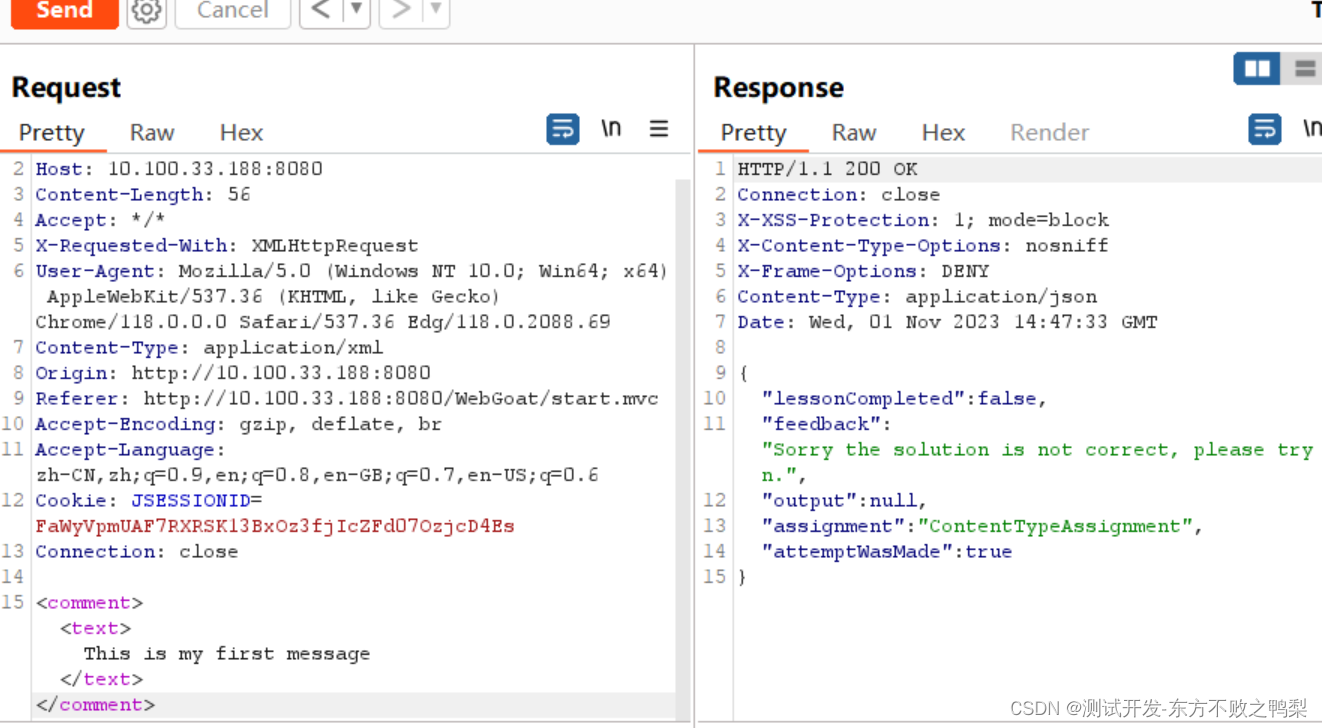Switch Request view to the Hex tab
1322x728 pixels.
241,132
